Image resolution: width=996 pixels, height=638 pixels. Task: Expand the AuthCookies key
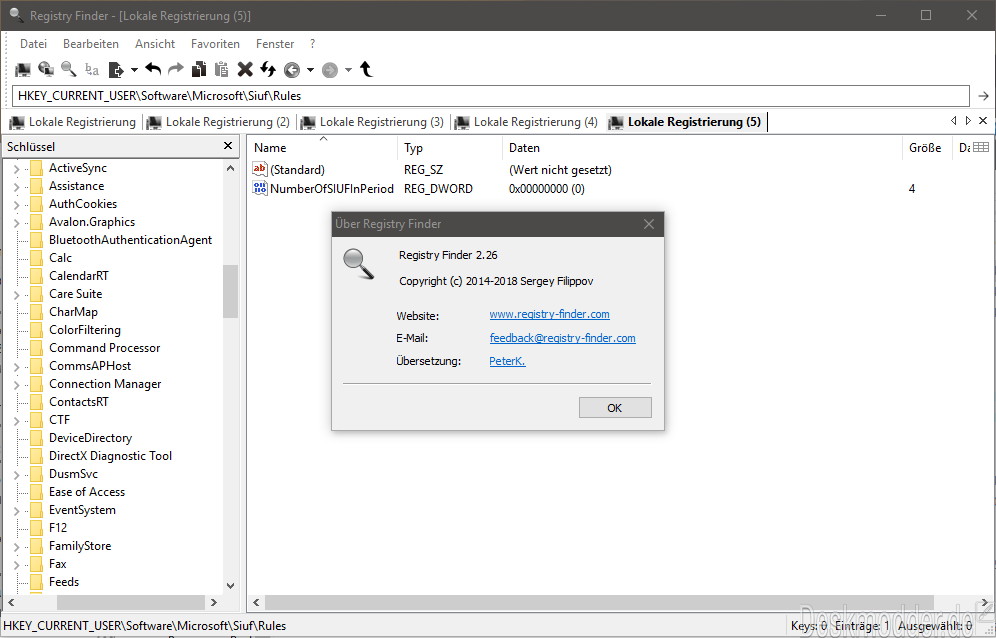click(x=17, y=205)
